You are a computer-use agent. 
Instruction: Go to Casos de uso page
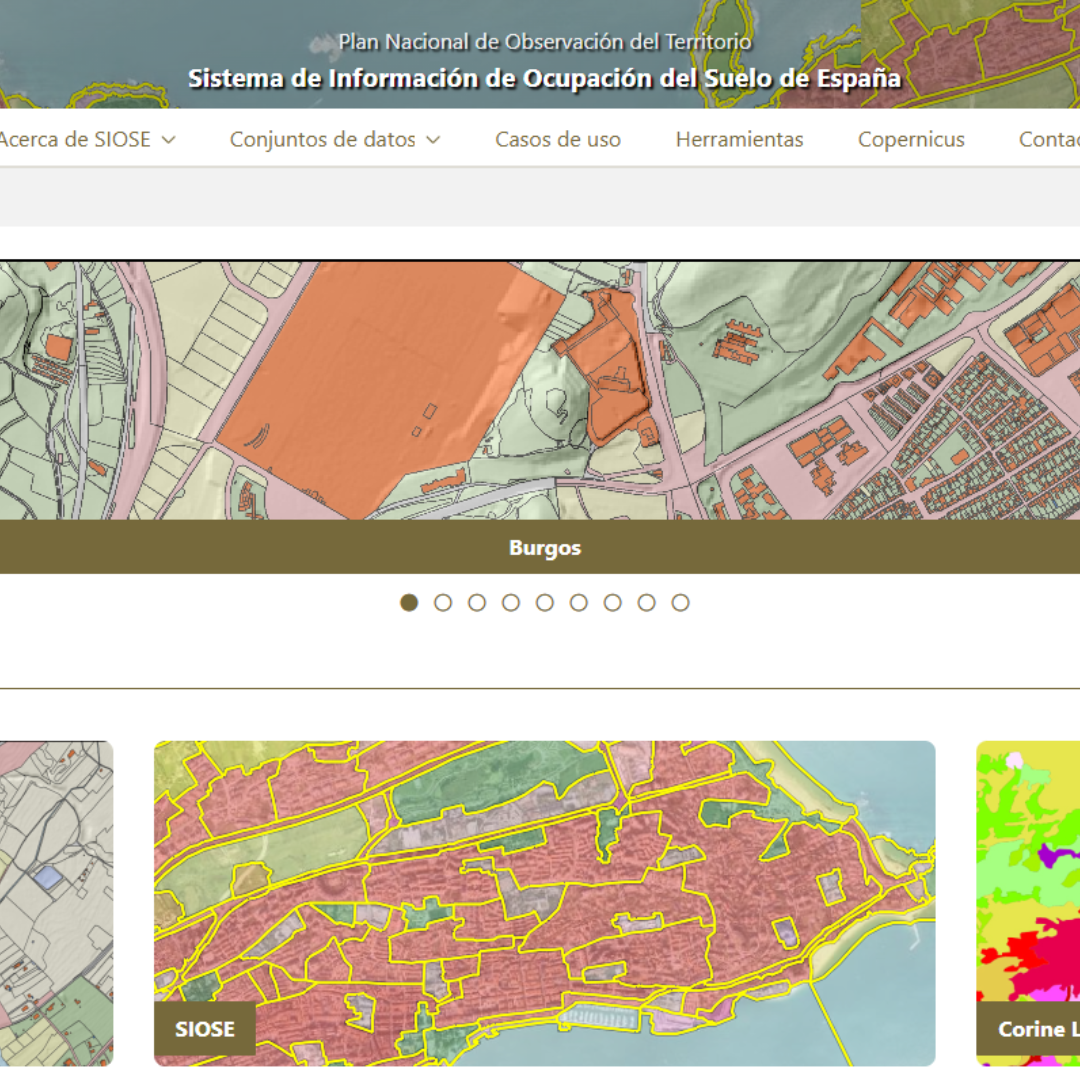click(x=558, y=140)
